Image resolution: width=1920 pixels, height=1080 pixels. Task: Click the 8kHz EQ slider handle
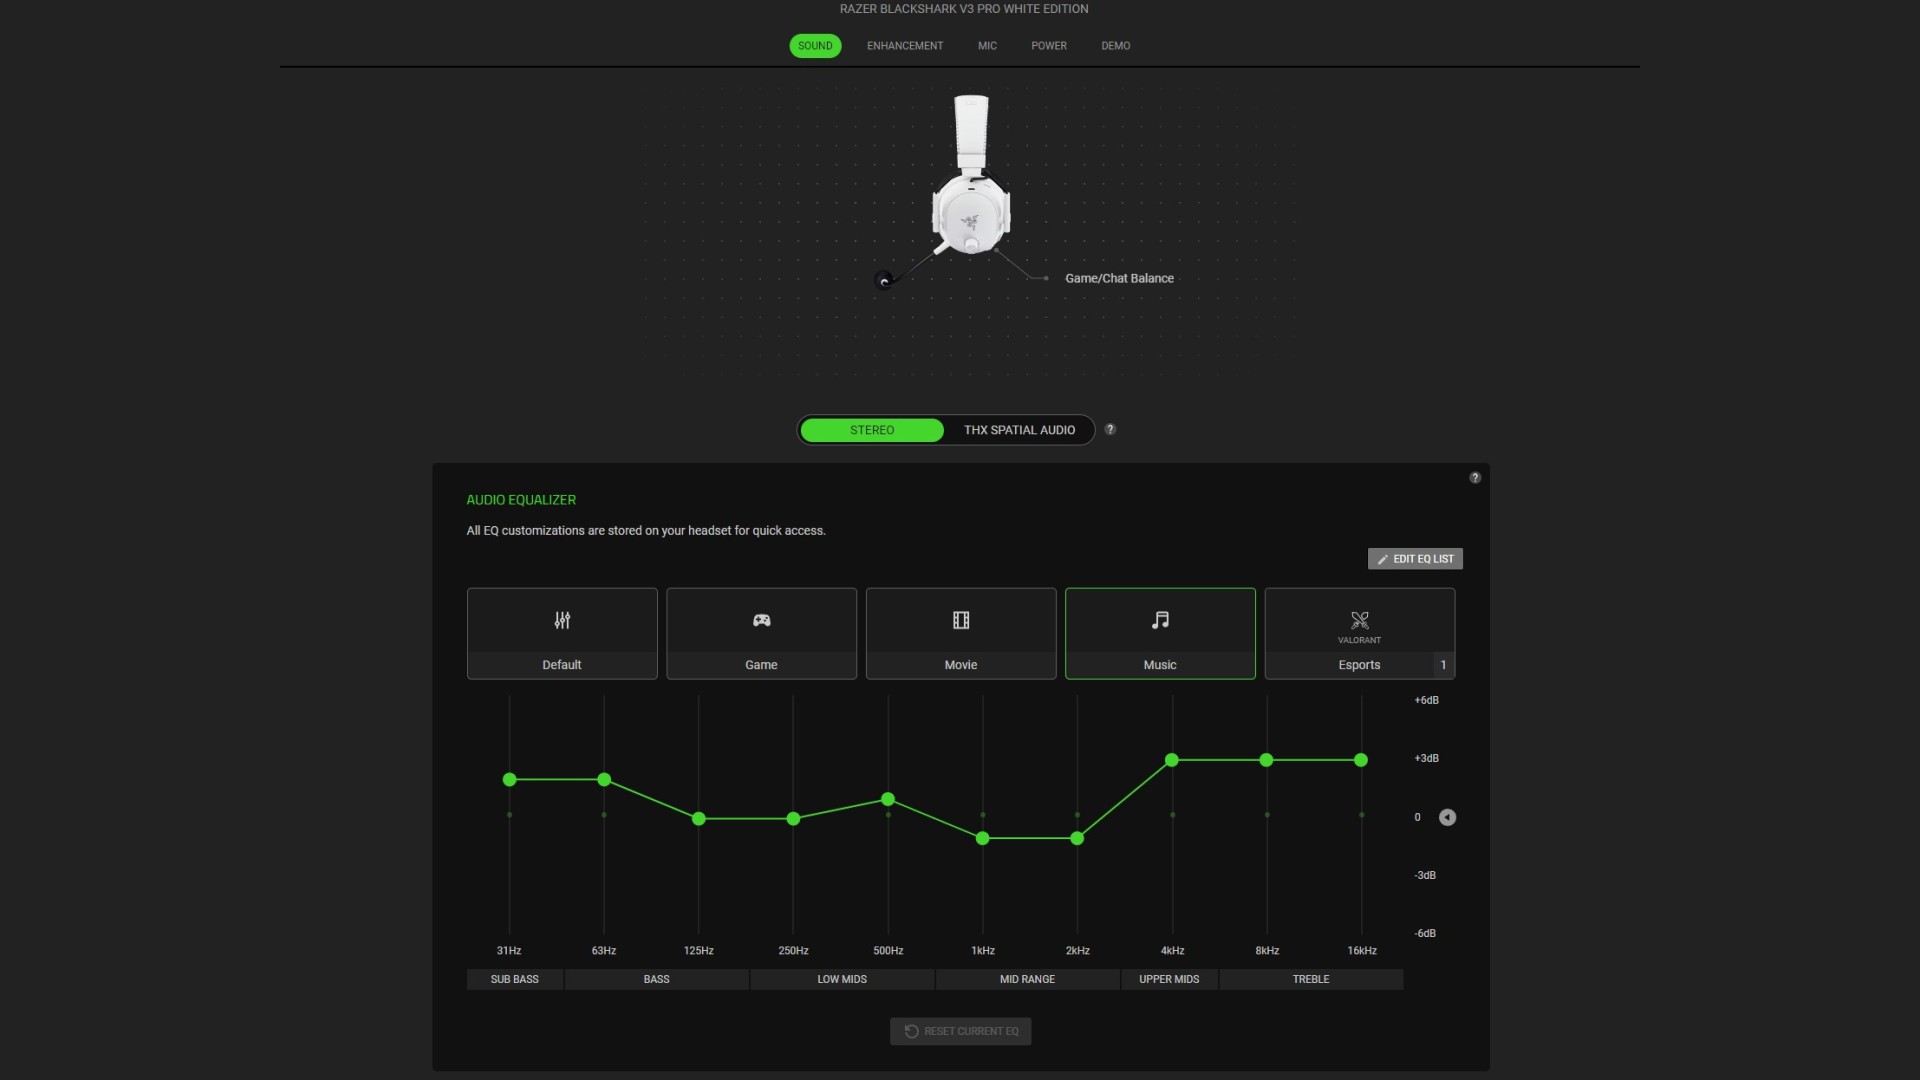1267,760
